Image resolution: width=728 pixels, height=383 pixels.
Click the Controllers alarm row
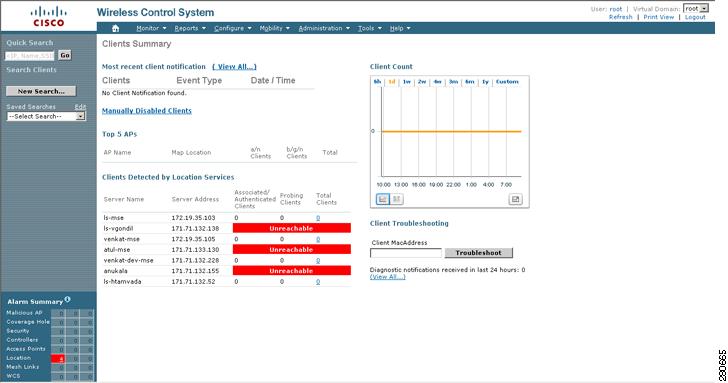coord(50,340)
